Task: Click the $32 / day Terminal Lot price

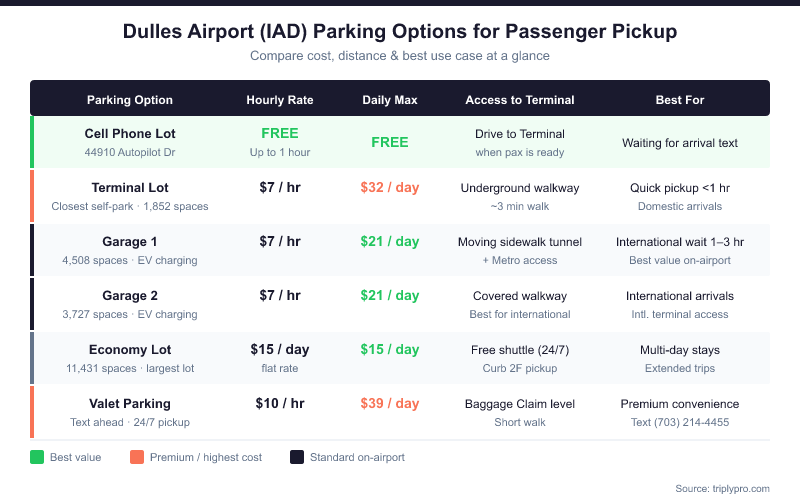Action: [390, 188]
